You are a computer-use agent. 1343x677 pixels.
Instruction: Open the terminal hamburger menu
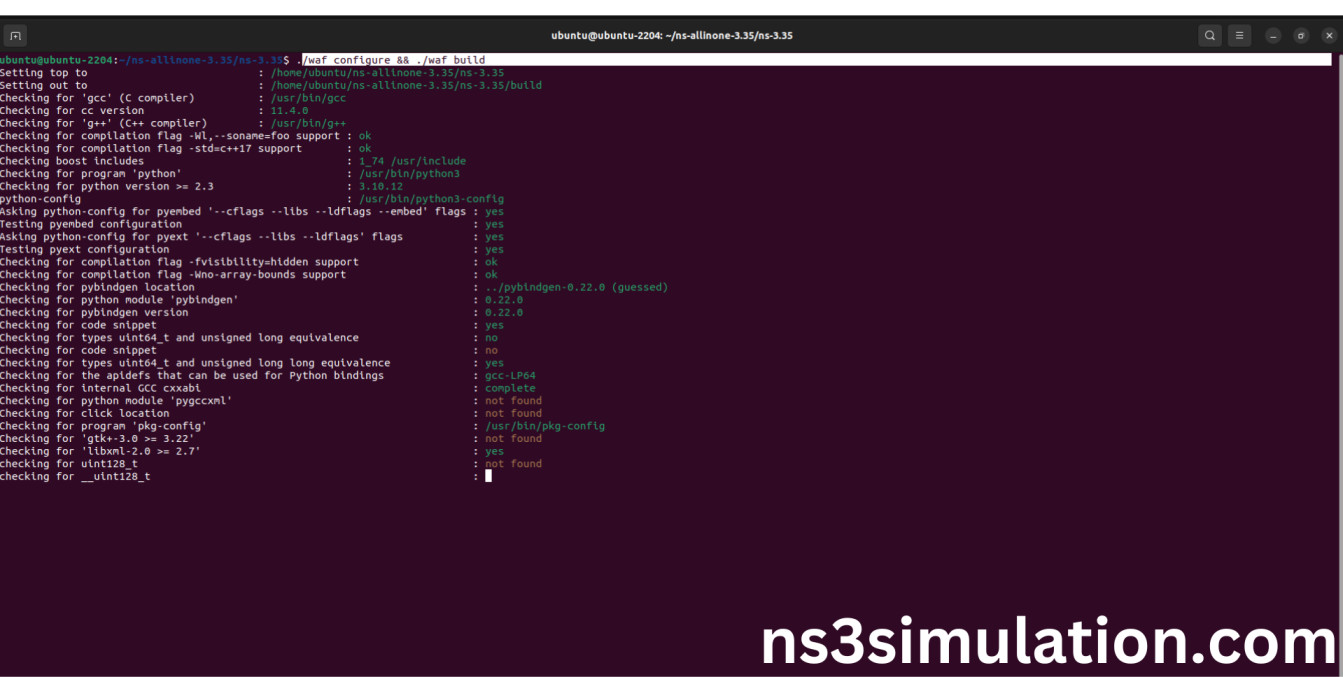[x=1239, y=36]
